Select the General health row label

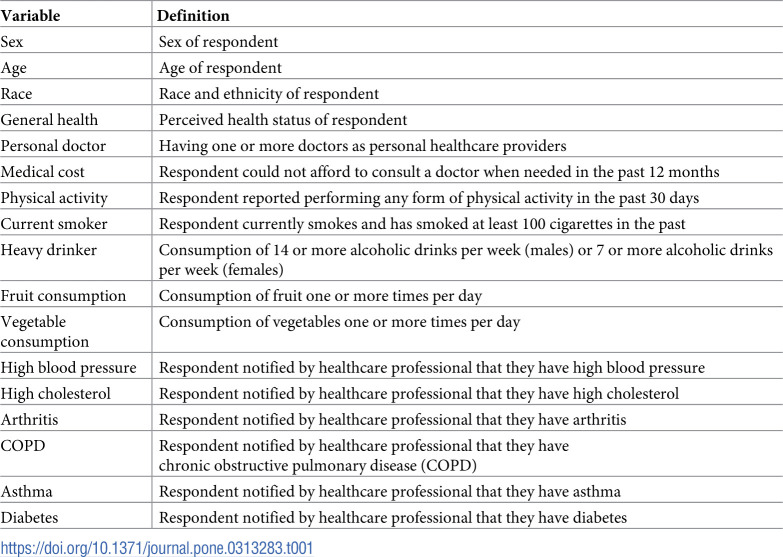[x=48, y=120]
